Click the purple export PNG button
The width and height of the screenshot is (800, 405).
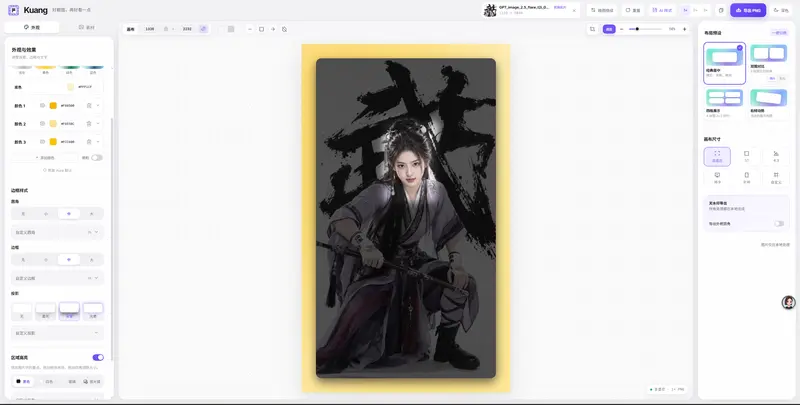click(748, 10)
